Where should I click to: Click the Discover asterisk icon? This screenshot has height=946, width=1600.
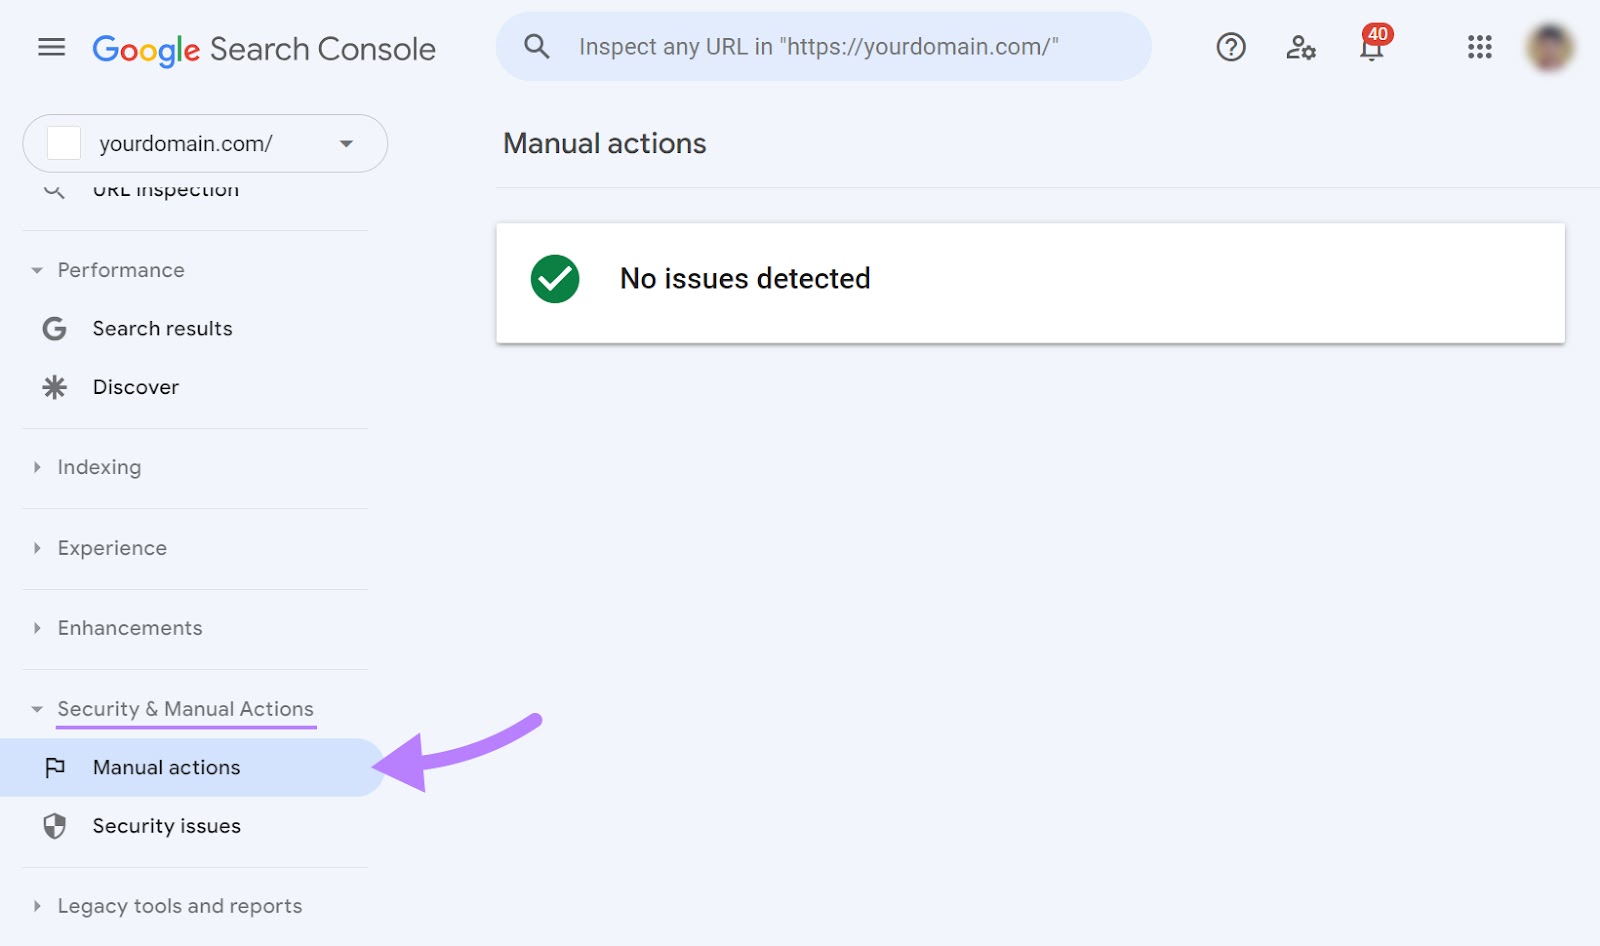(54, 387)
